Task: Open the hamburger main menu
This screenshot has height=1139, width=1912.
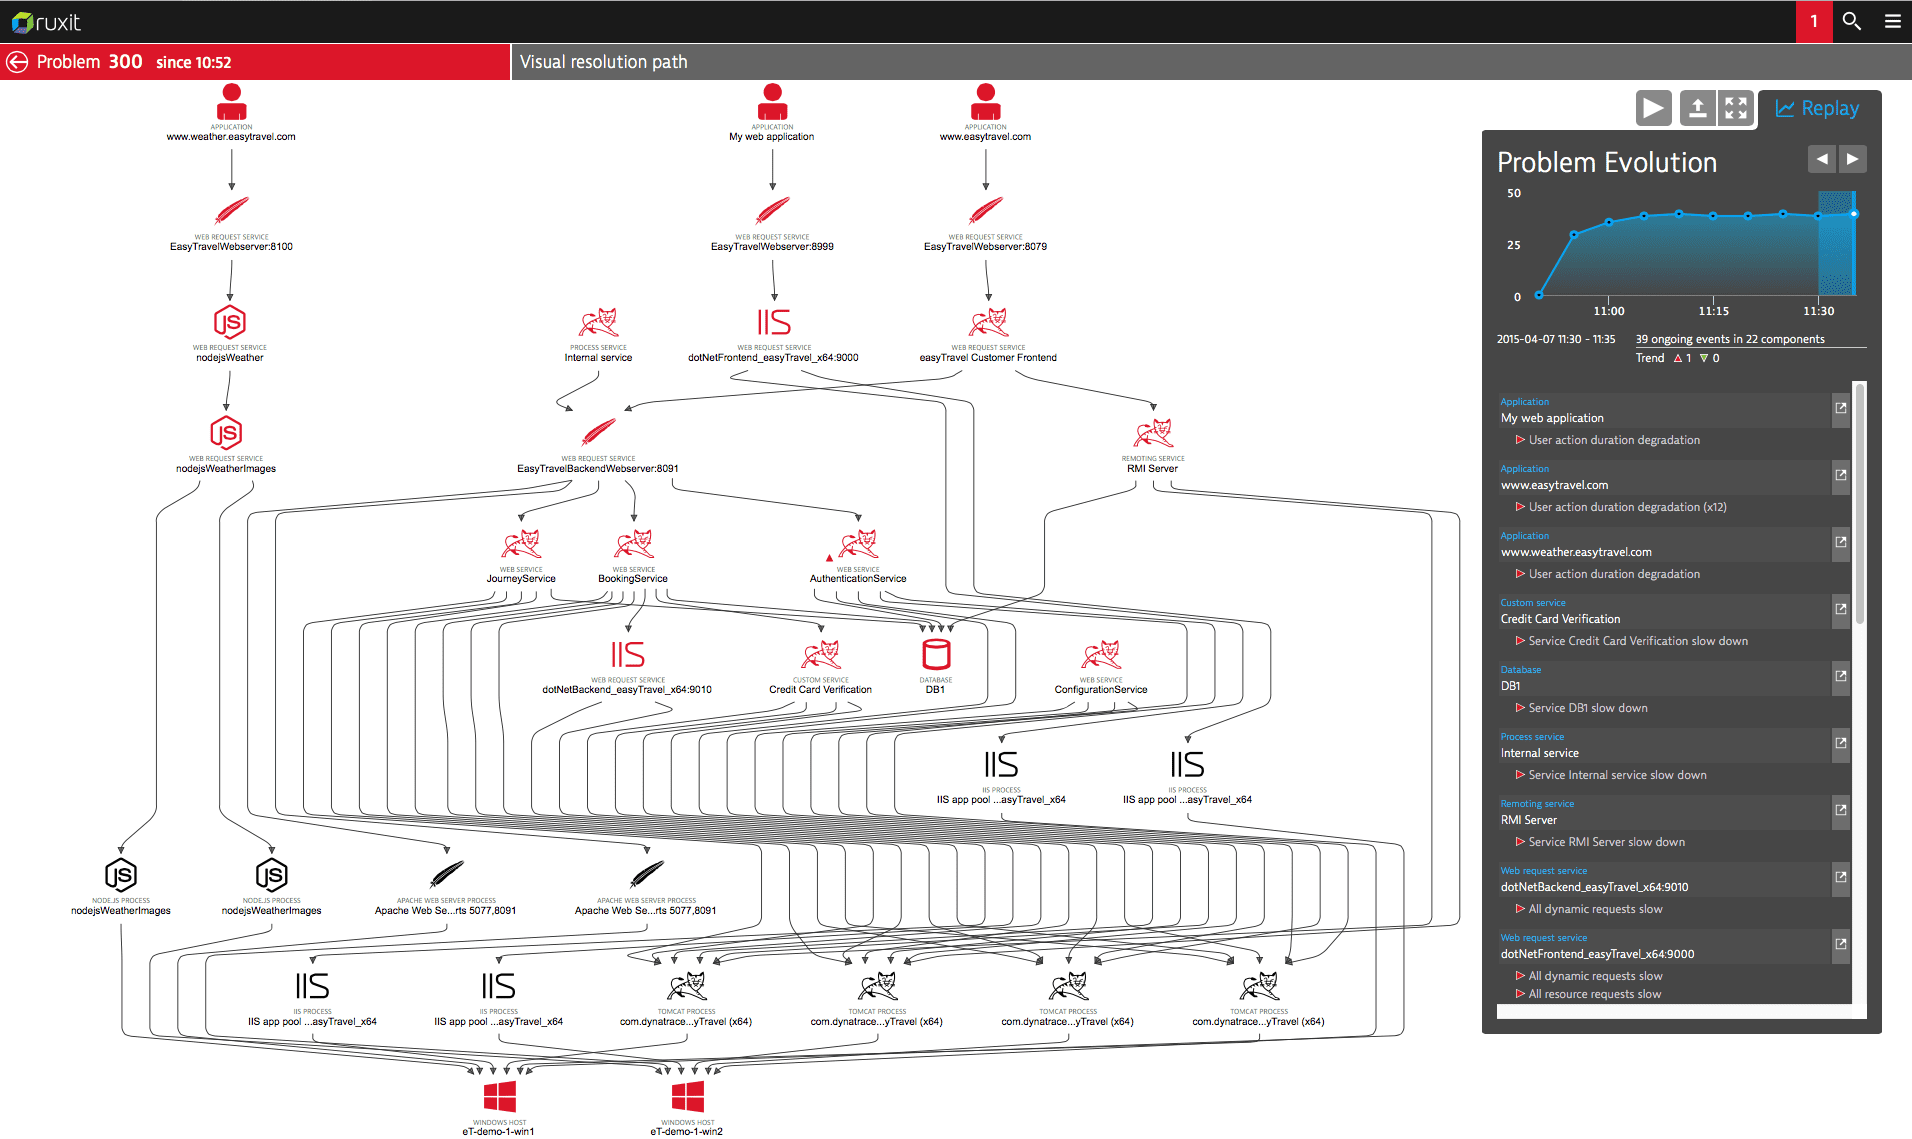Action: pos(1892,21)
